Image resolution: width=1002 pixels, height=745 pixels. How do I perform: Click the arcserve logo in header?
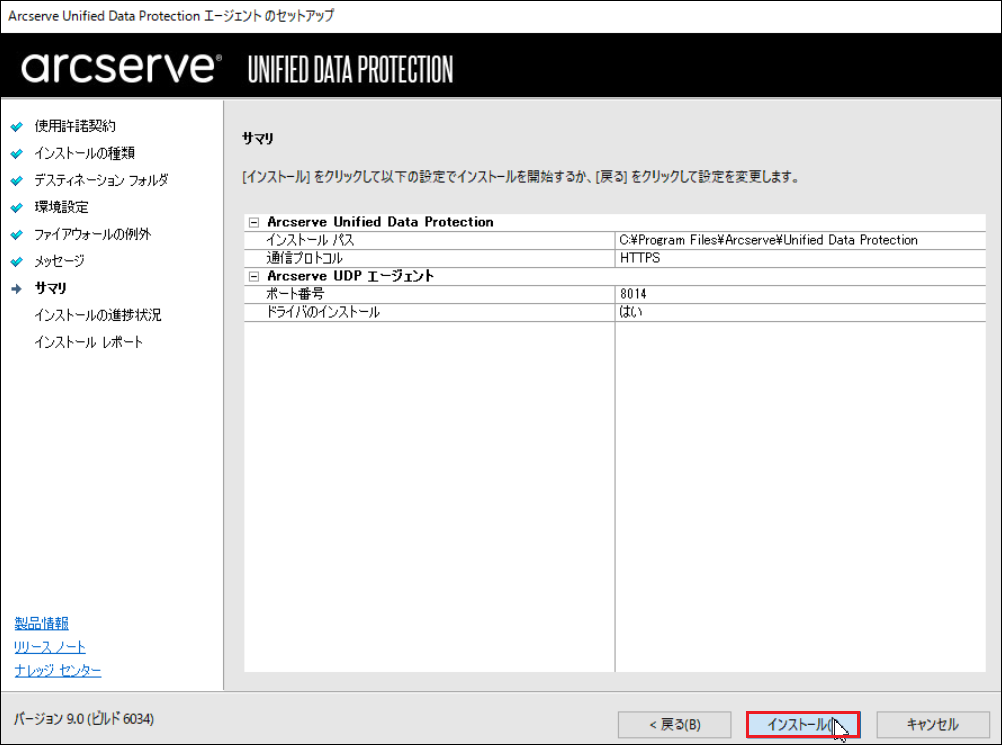point(120,68)
